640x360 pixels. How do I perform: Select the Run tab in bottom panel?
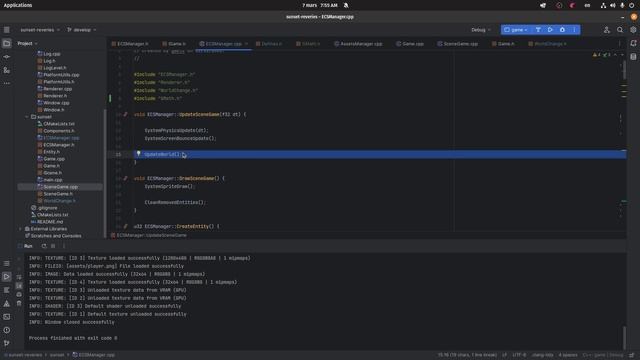click(x=25, y=246)
